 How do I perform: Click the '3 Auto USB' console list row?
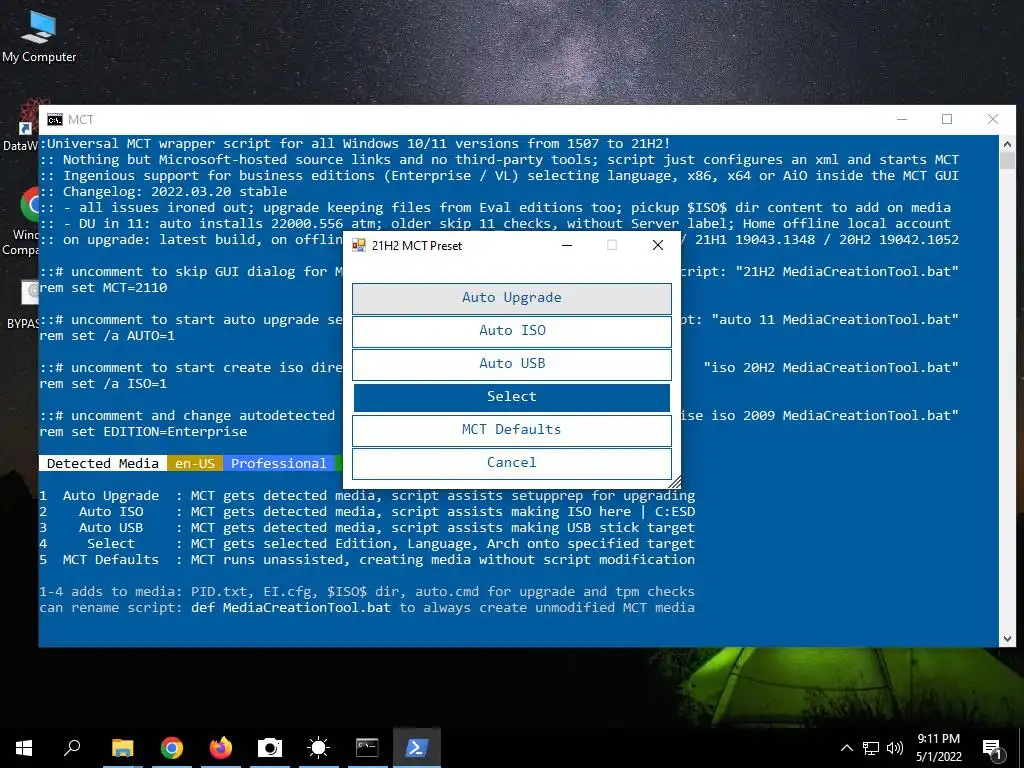pyautogui.click(x=367, y=528)
